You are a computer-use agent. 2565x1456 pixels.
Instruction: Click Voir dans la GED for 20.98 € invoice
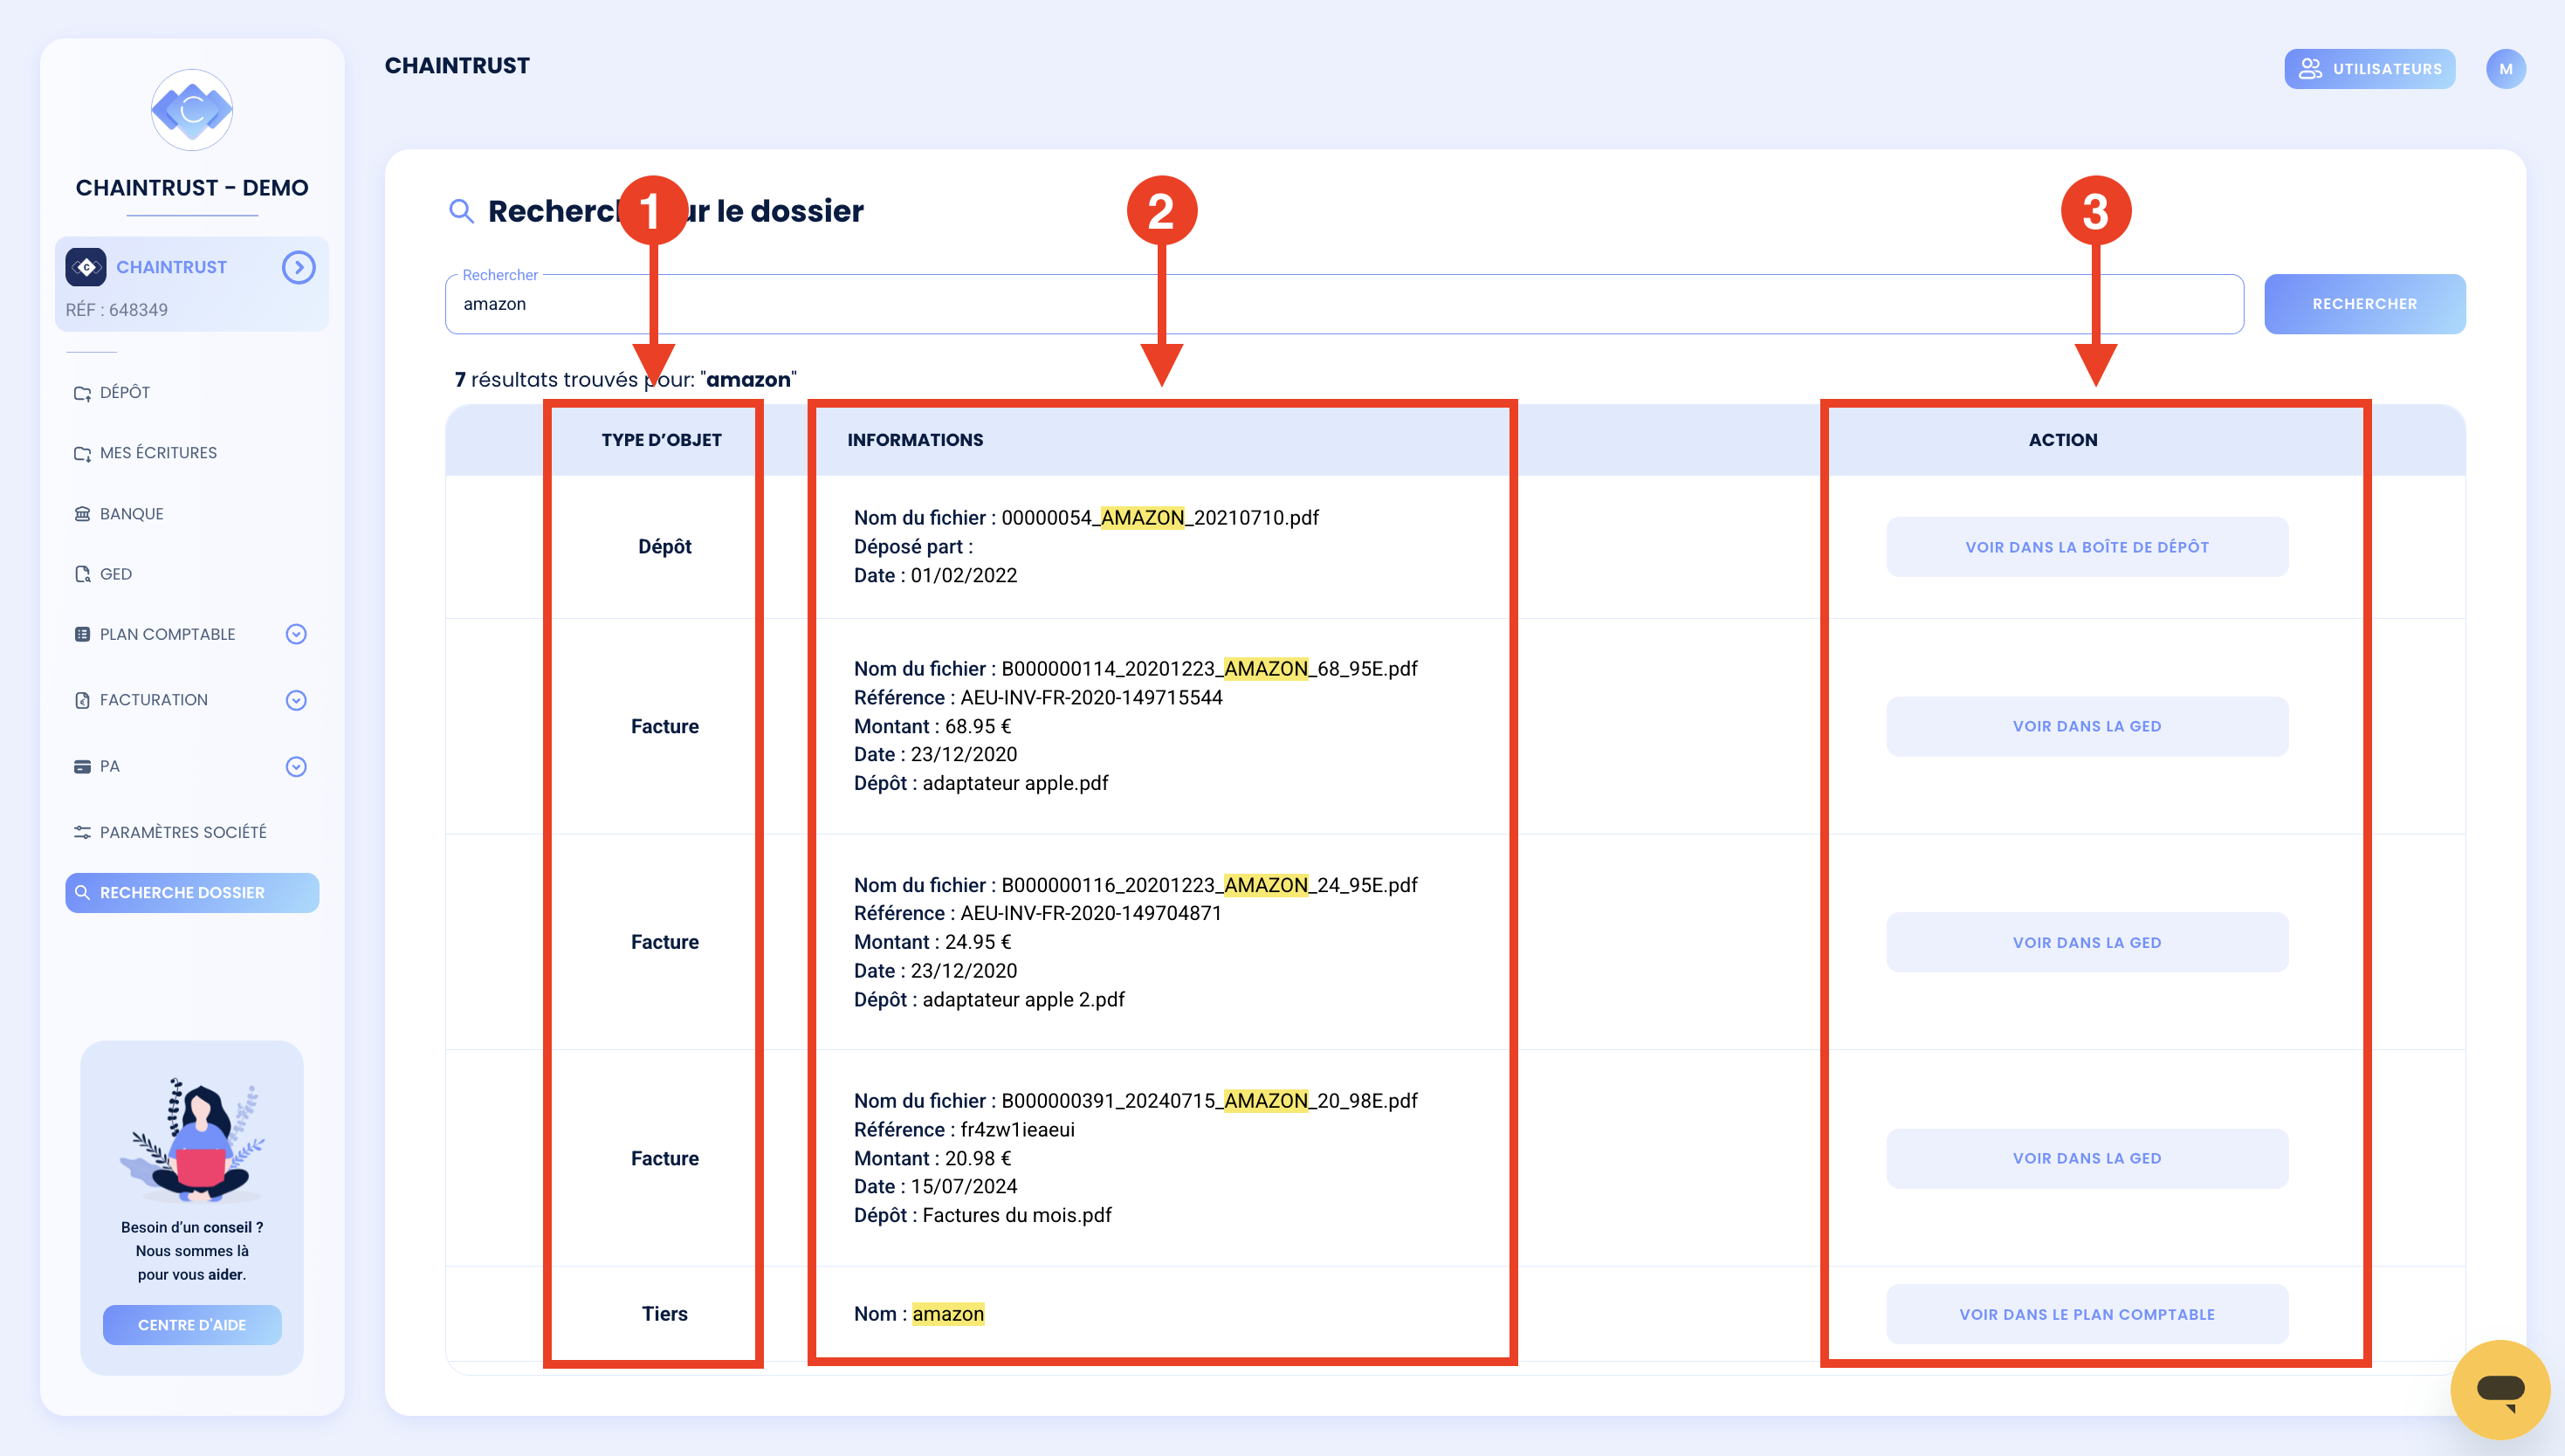2087,1158
